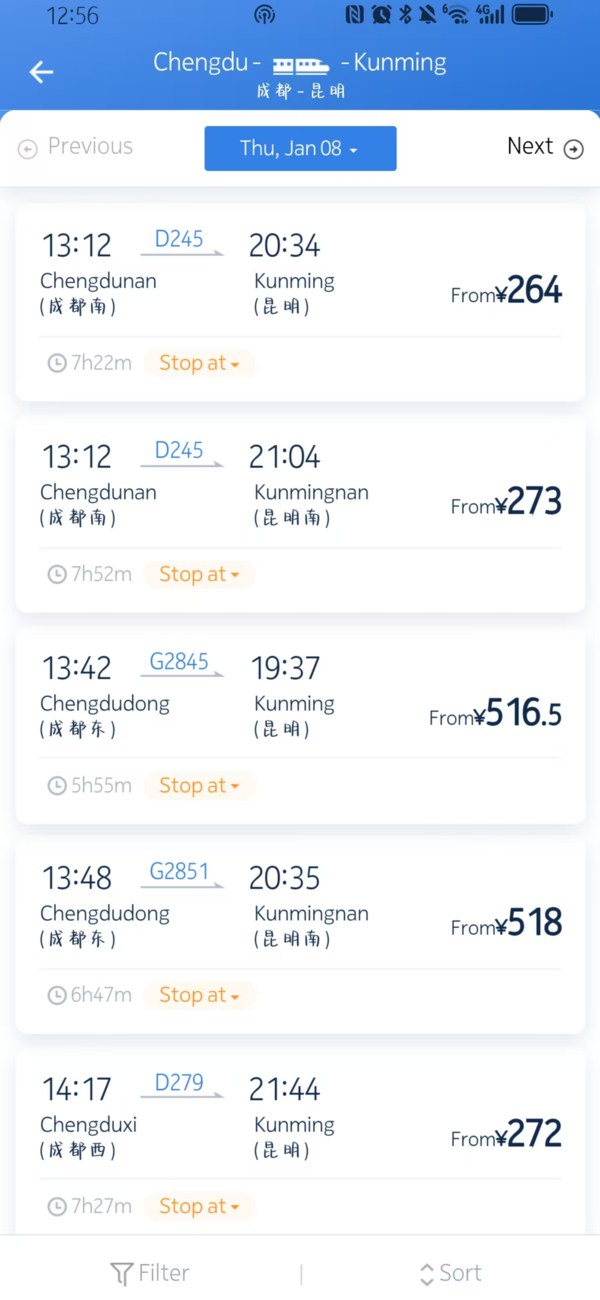
Task: Tap the G2851 train number link
Action: pyautogui.click(x=179, y=872)
